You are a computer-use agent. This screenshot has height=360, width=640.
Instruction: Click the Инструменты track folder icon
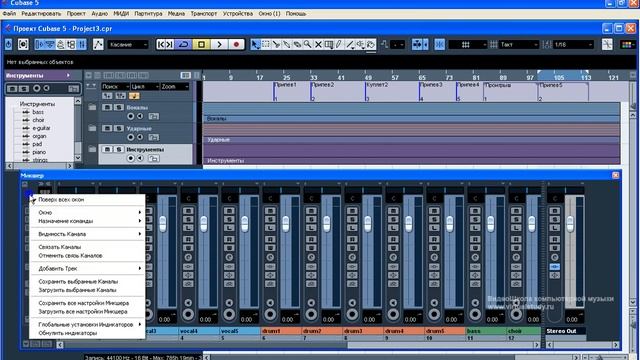pos(93,149)
